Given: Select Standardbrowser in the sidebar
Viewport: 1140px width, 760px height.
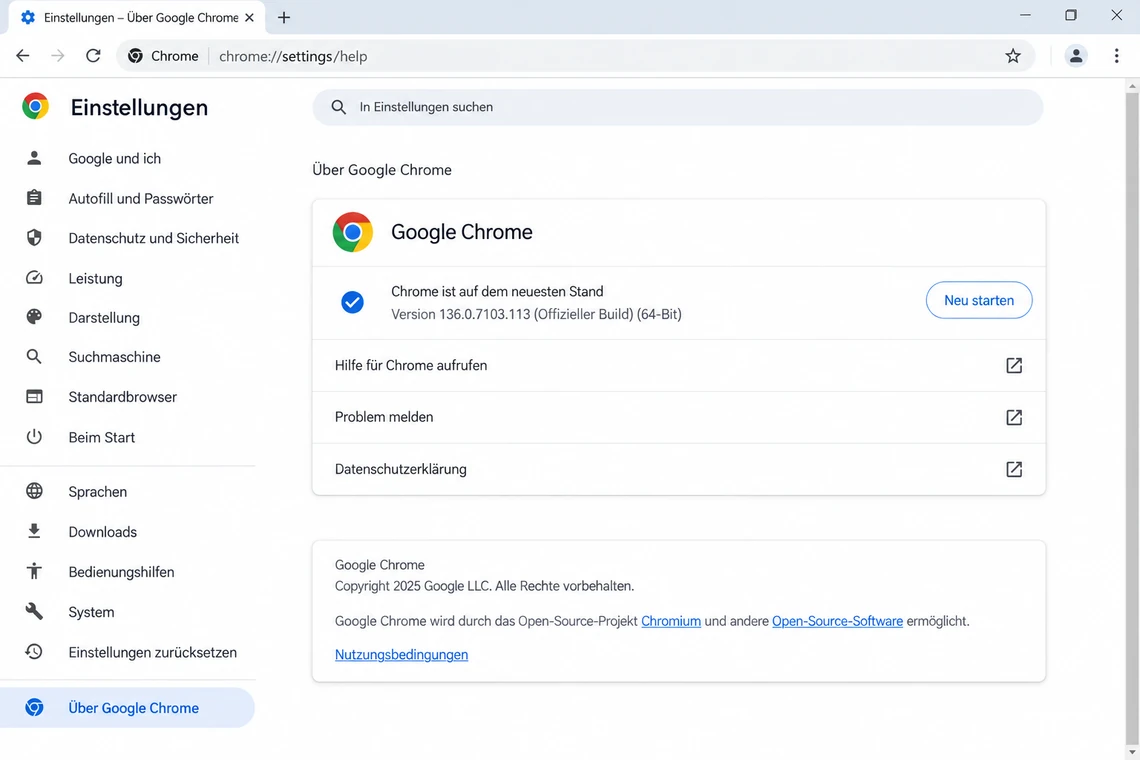Looking at the screenshot, I should pyautogui.click(x=127, y=397).
